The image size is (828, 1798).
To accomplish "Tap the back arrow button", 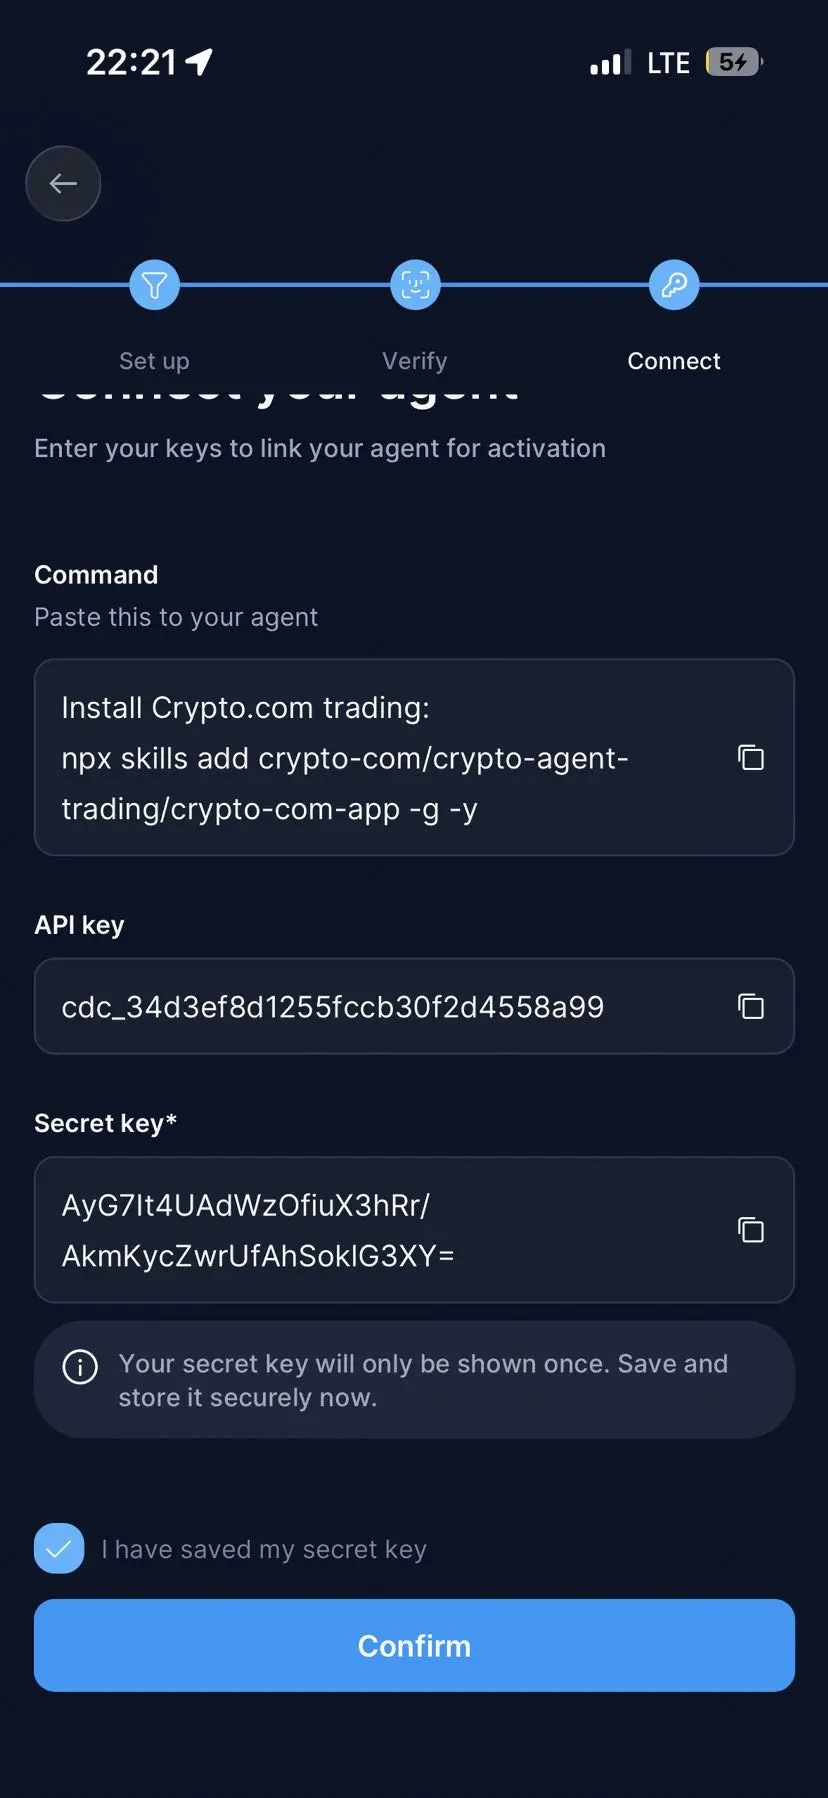I will click(x=63, y=184).
